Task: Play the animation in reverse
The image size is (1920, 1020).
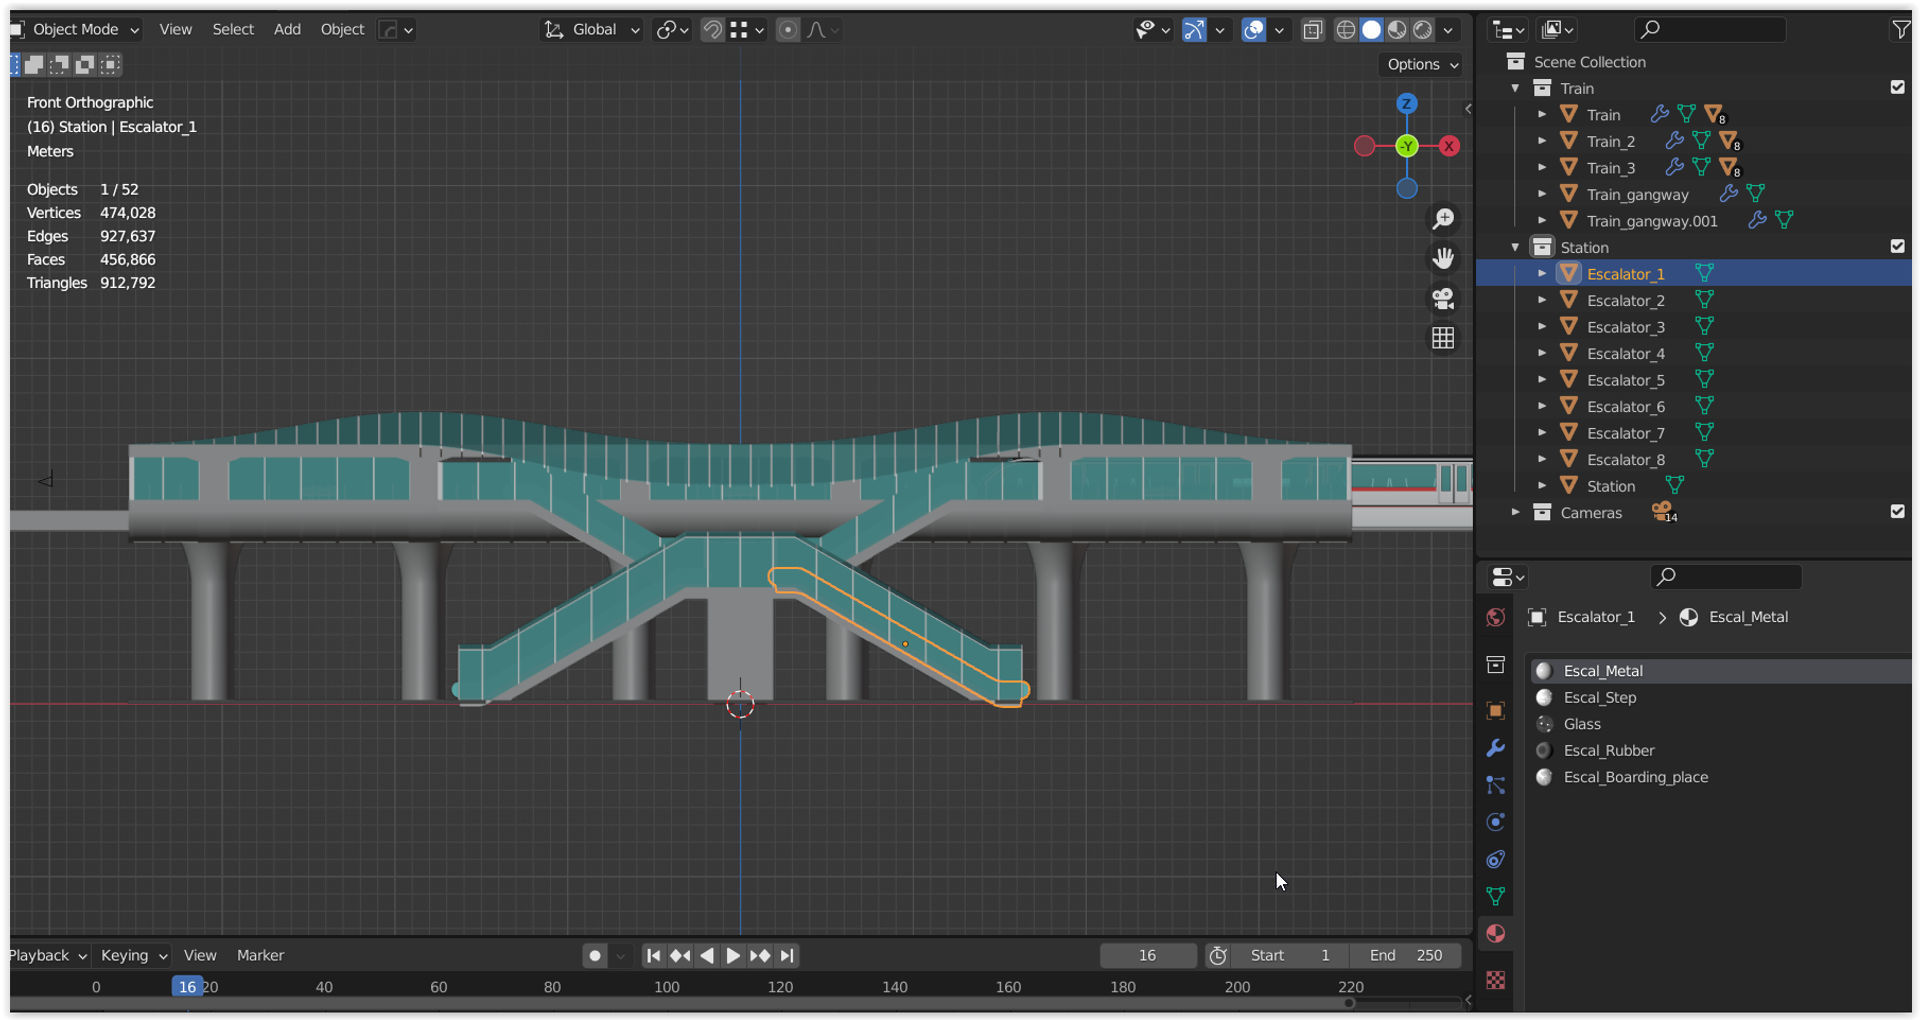Action: pos(707,956)
